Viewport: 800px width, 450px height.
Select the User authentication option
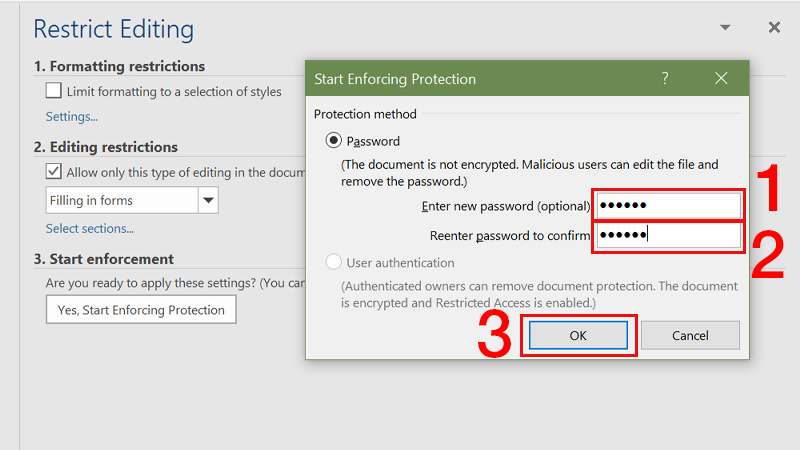pyautogui.click(x=333, y=263)
